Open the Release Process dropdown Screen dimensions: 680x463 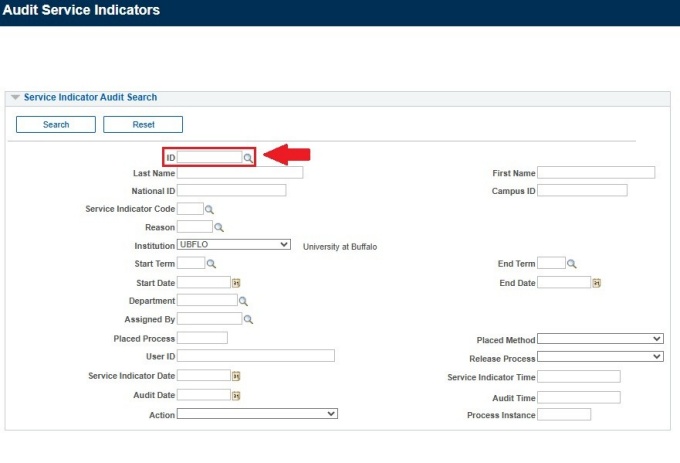pos(600,357)
